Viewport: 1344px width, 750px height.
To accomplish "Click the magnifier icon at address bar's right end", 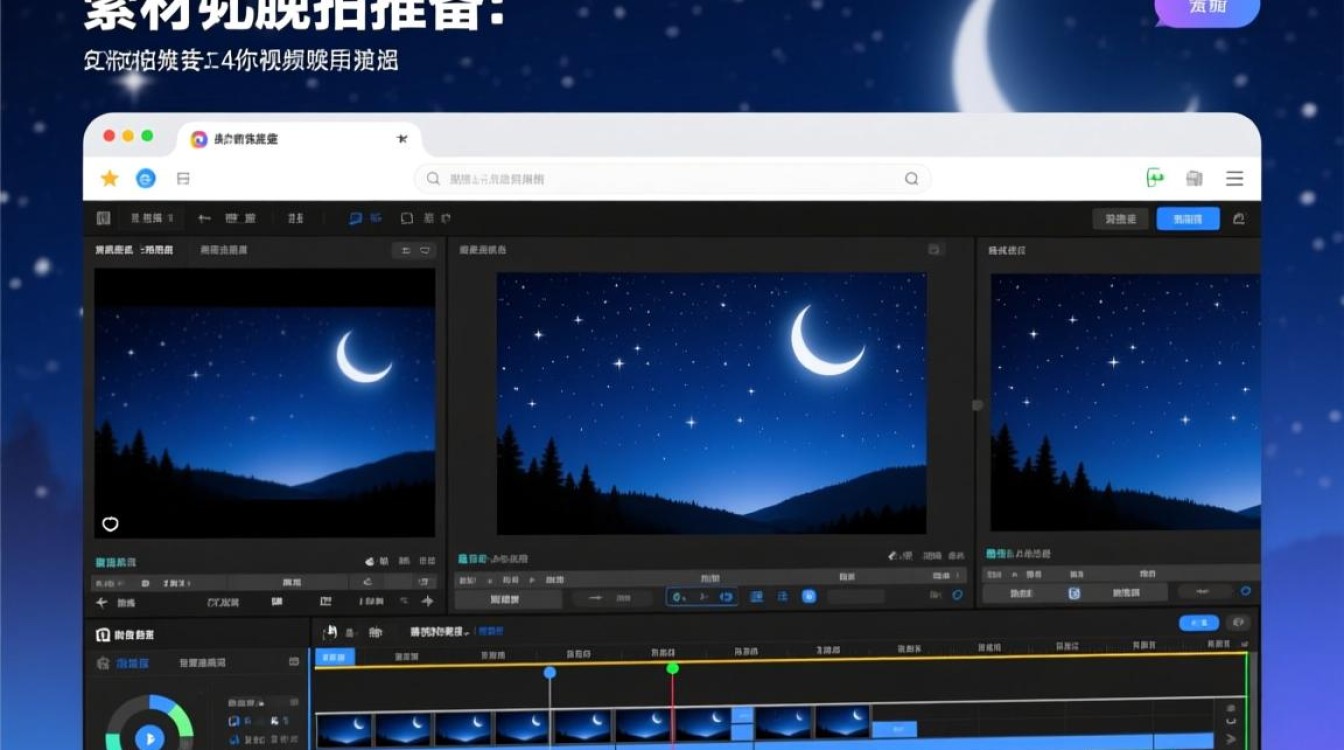I will point(911,178).
